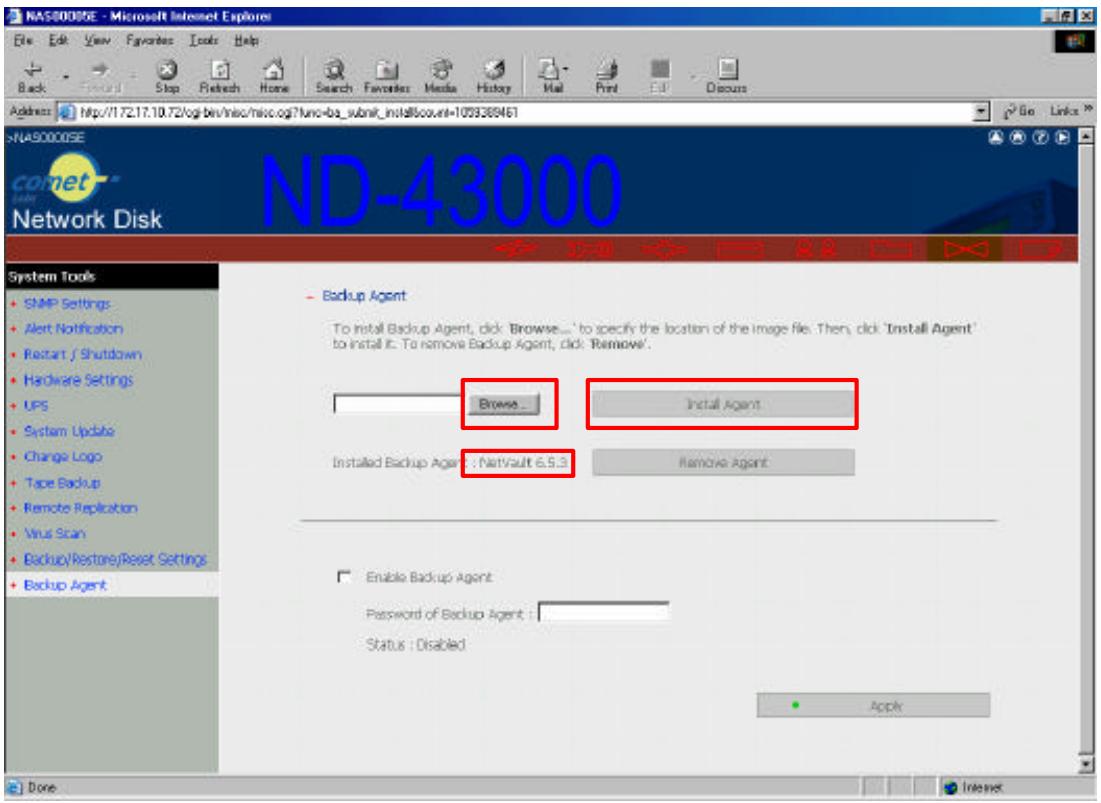Open the Restart / Shutdown link
The width and height of the screenshot is (1101, 803).
pyautogui.click(x=83, y=354)
